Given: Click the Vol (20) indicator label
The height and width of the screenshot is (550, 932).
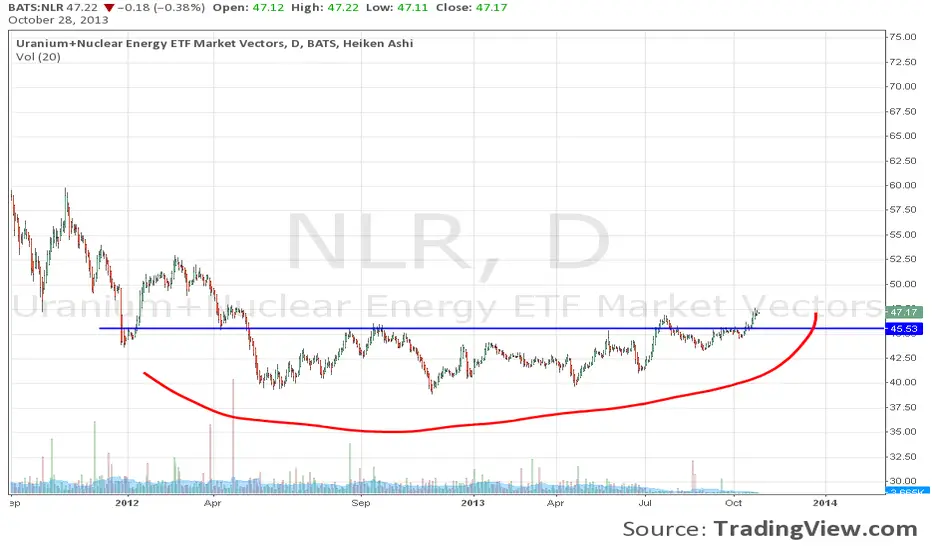Looking at the screenshot, I should tap(38, 57).
